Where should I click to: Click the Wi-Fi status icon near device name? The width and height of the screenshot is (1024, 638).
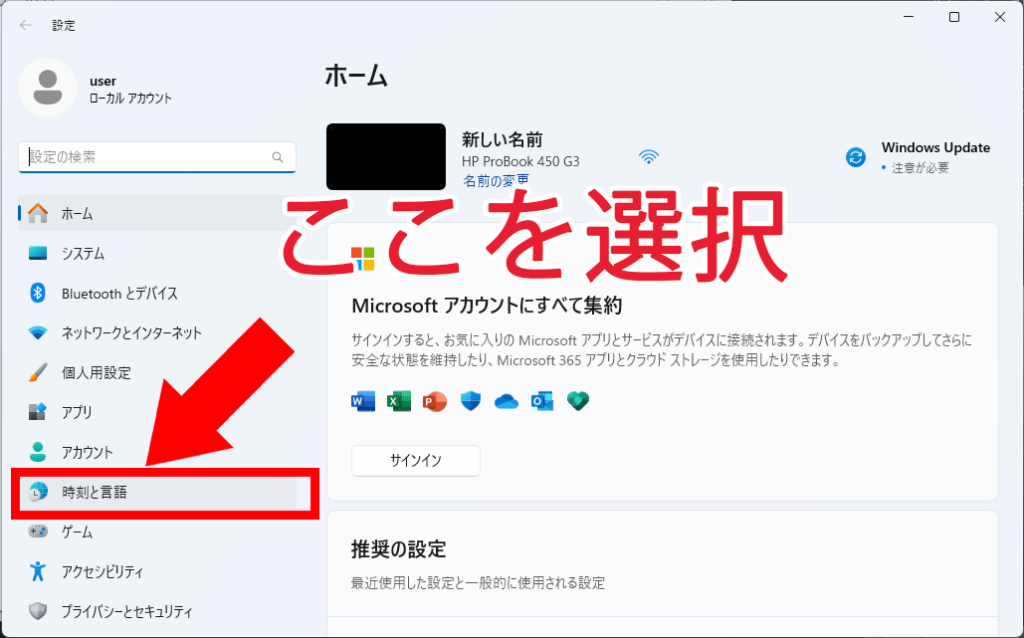click(648, 157)
